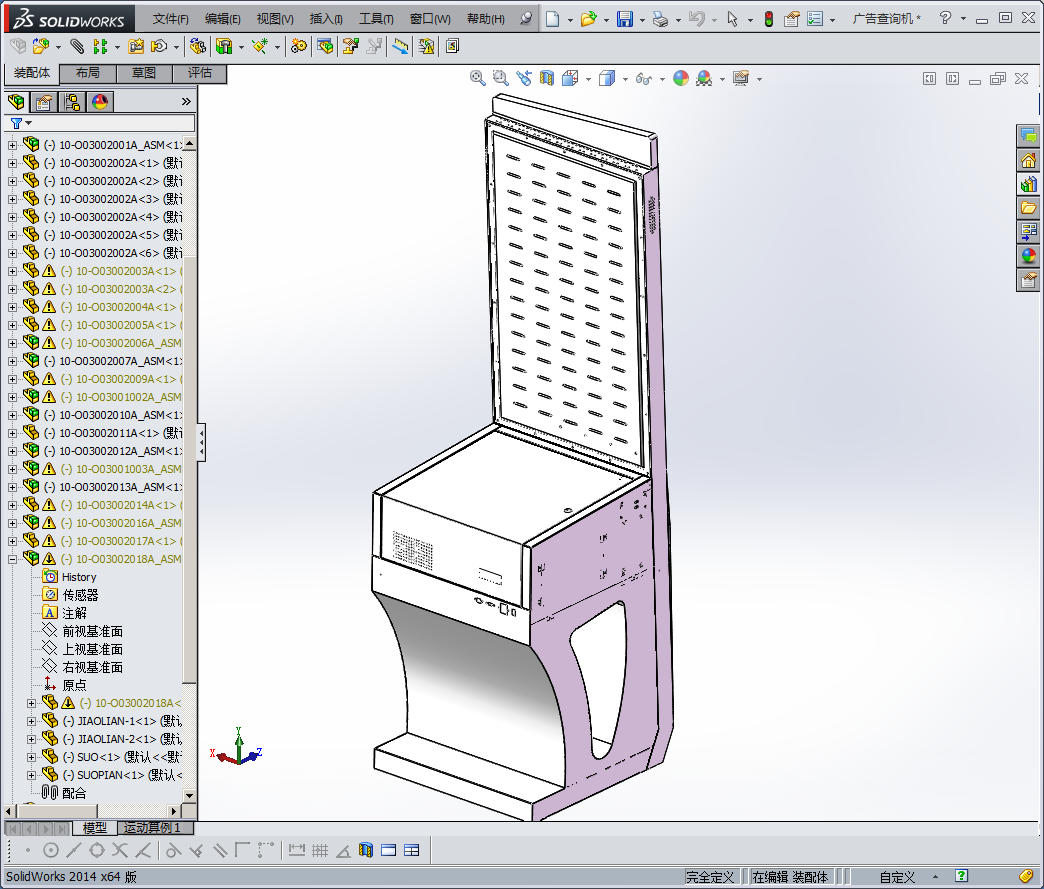Expand the 10-O03002001A_ASM<1> tree node

pos(12,145)
